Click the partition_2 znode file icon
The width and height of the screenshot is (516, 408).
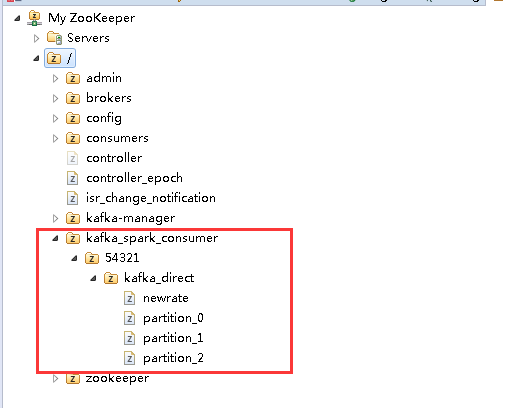coord(129,358)
